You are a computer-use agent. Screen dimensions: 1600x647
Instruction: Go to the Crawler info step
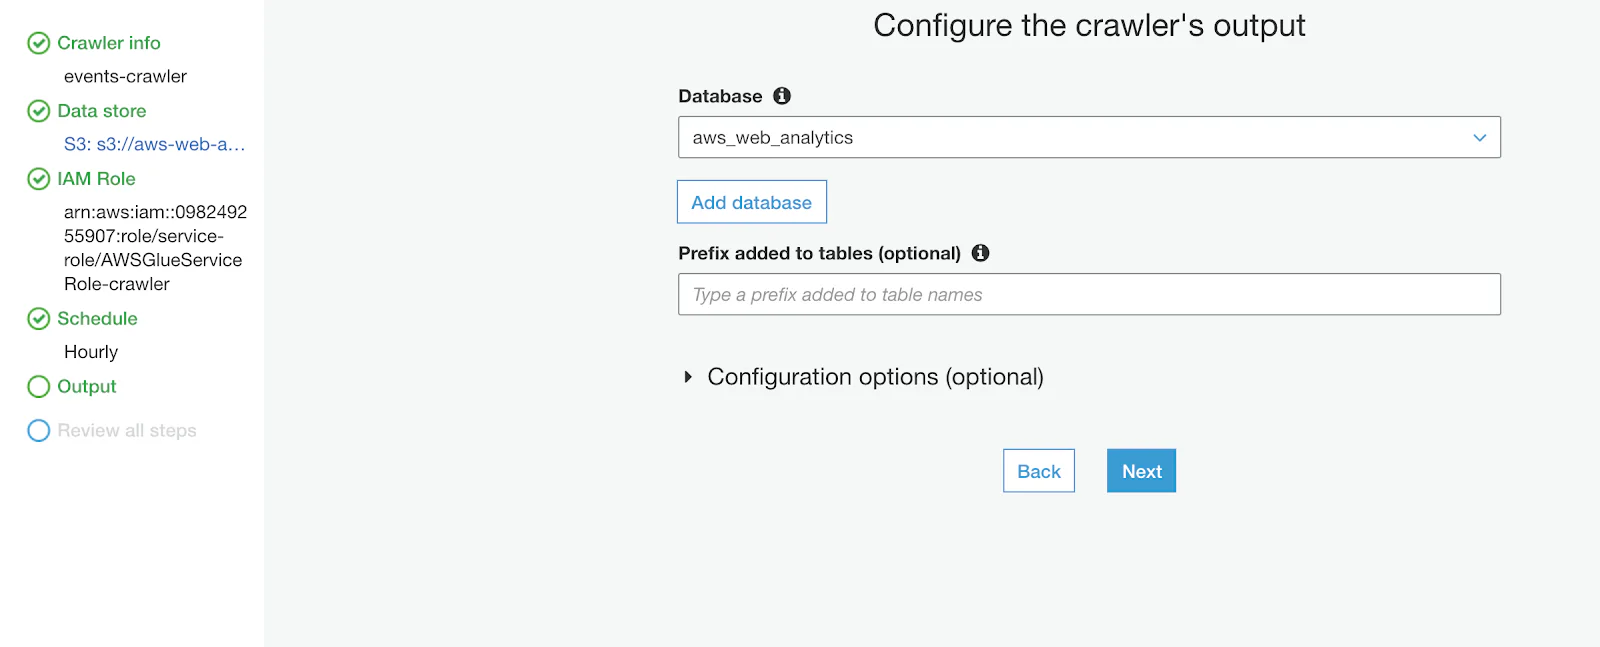(108, 43)
